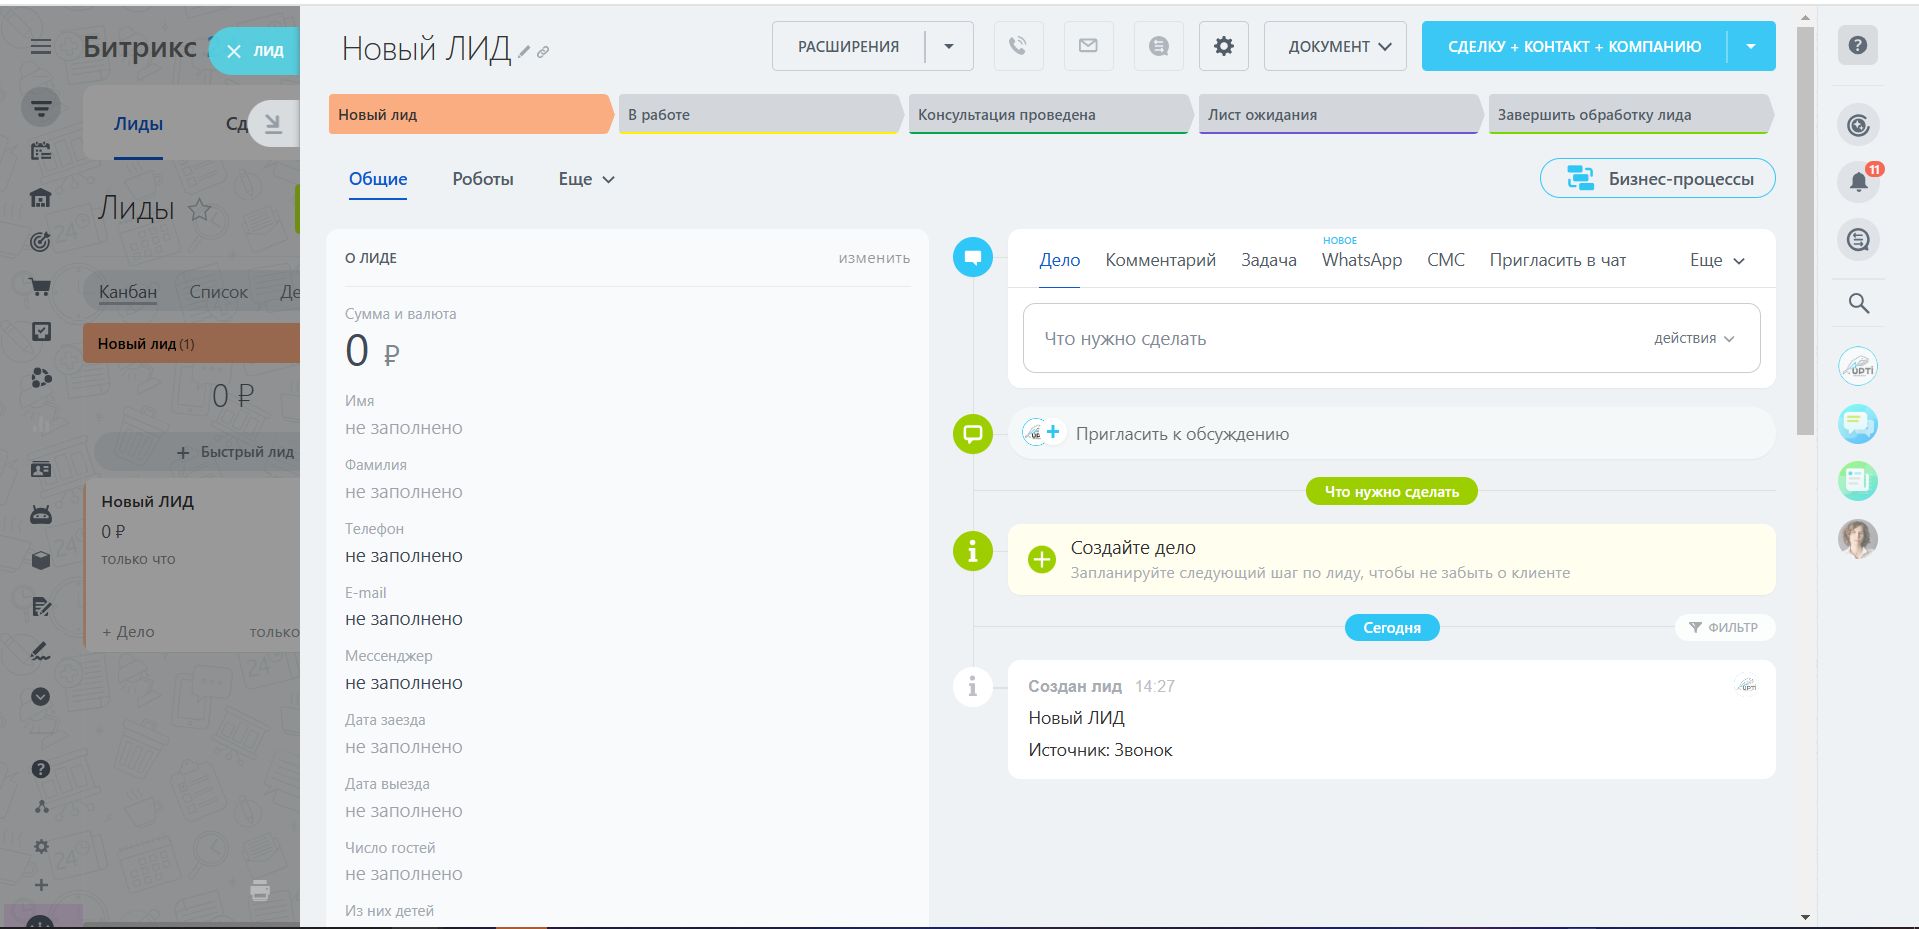
Task: Set stage to Лист ожидания
Action: click(x=1339, y=114)
